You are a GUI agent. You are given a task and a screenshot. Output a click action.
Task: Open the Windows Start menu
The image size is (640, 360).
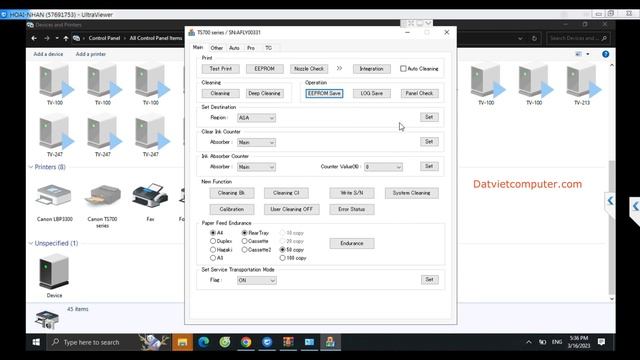click(x=36, y=342)
